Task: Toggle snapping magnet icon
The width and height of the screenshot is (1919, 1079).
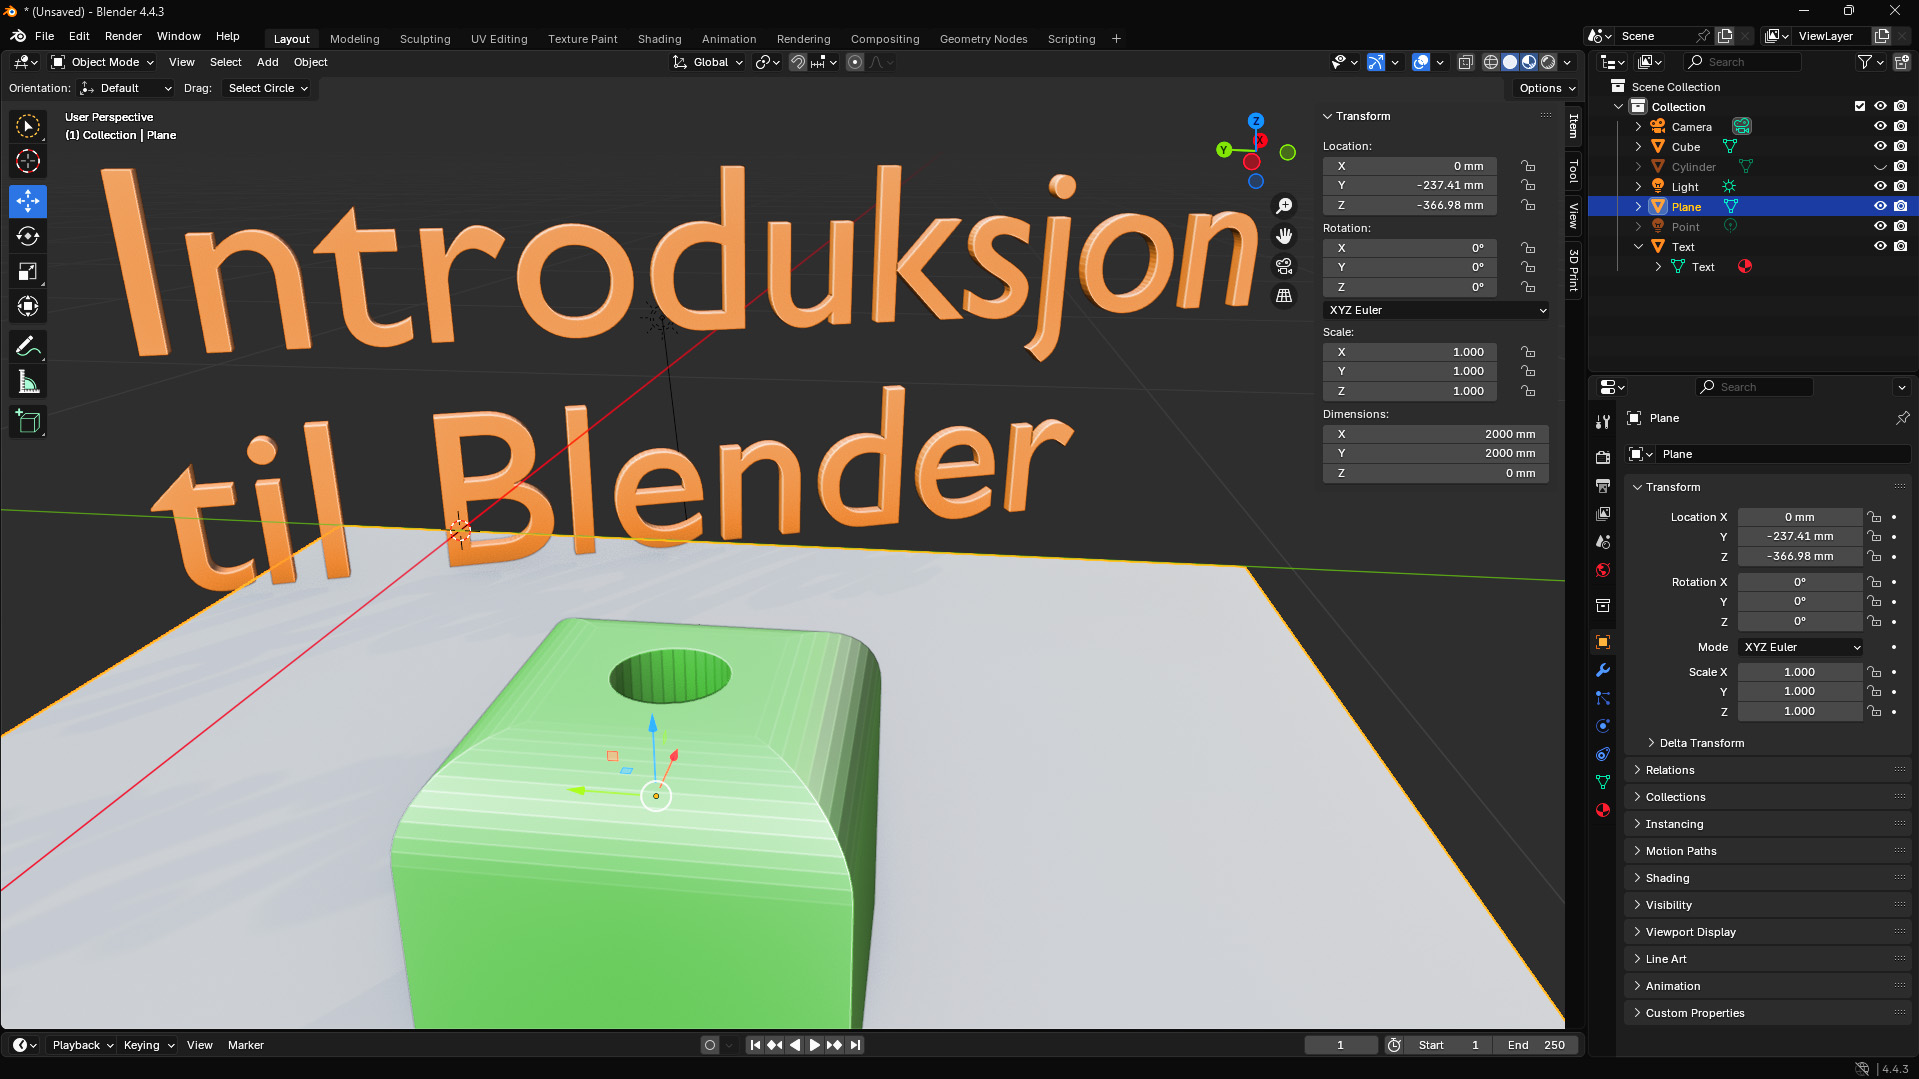Action: pyautogui.click(x=798, y=62)
